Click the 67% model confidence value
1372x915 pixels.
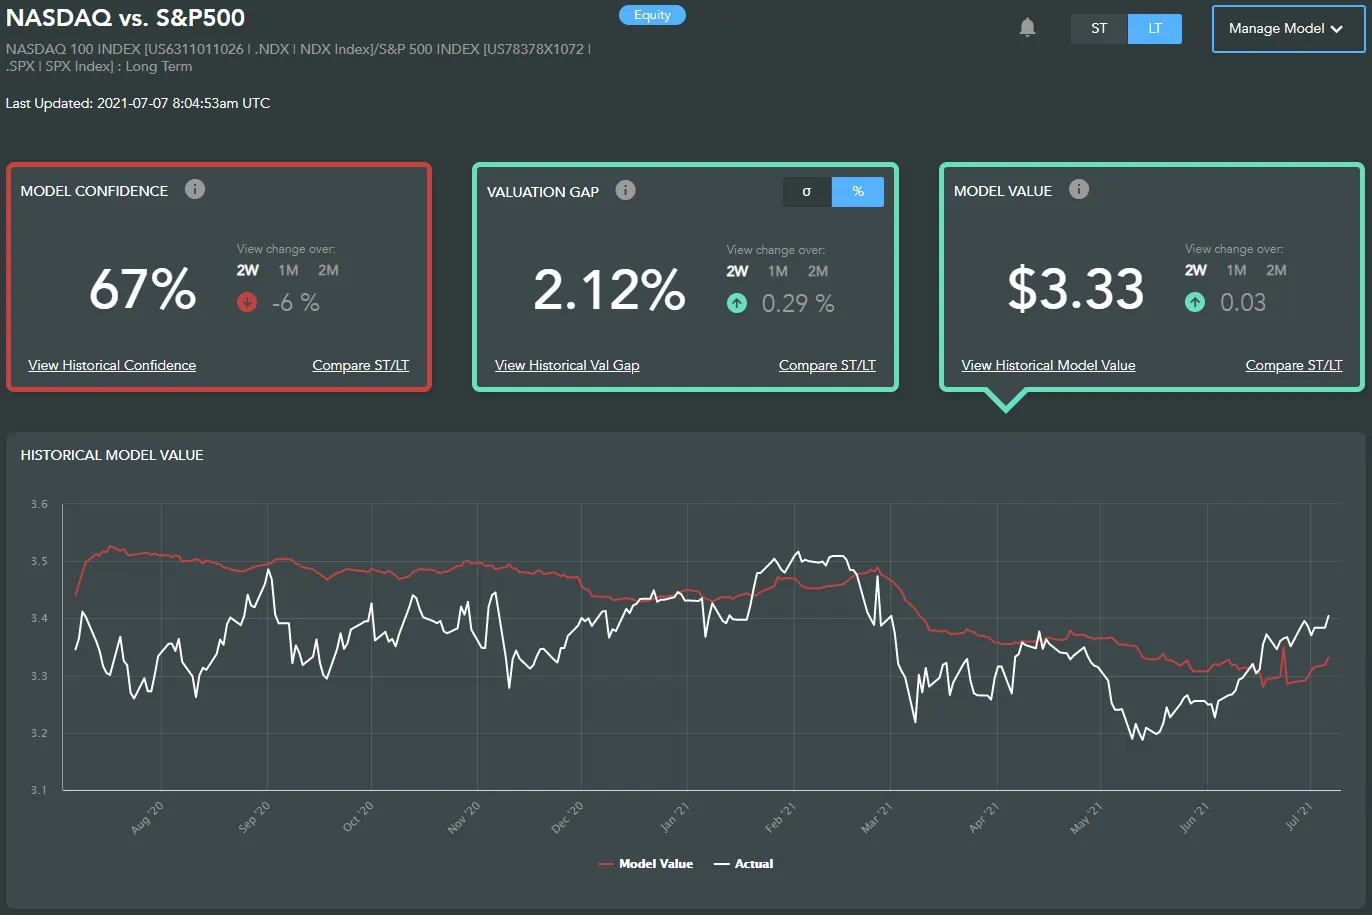[142, 289]
